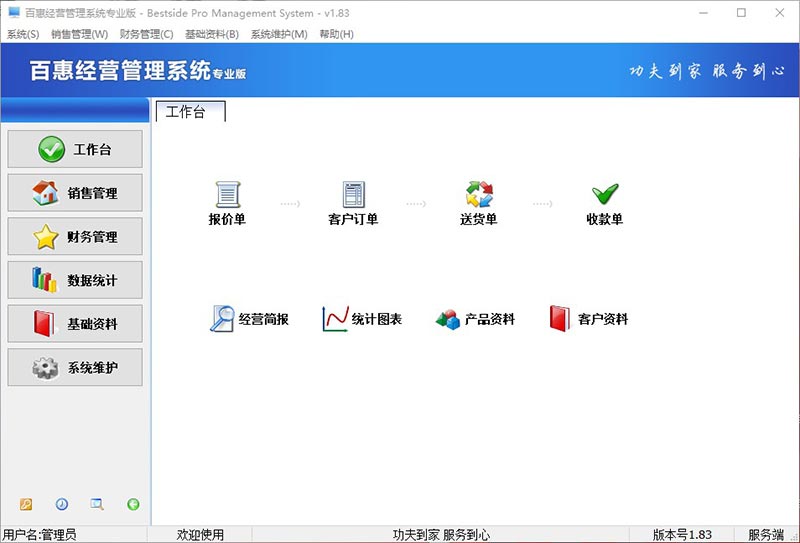The image size is (800, 543).
Task: Open 经营简报 magnifier report icon
Action: point(222,318)
